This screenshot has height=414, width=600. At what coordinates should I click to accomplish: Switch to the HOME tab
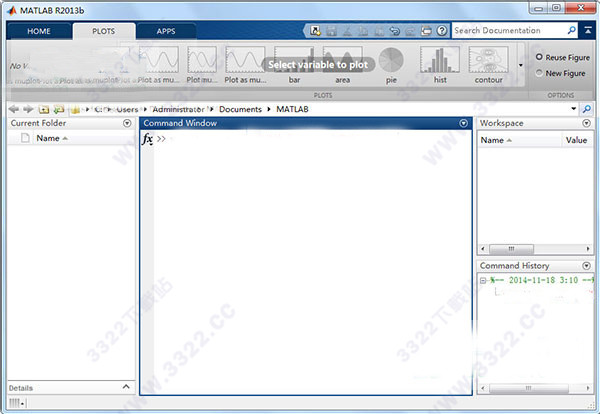click(x=39, y=31)
